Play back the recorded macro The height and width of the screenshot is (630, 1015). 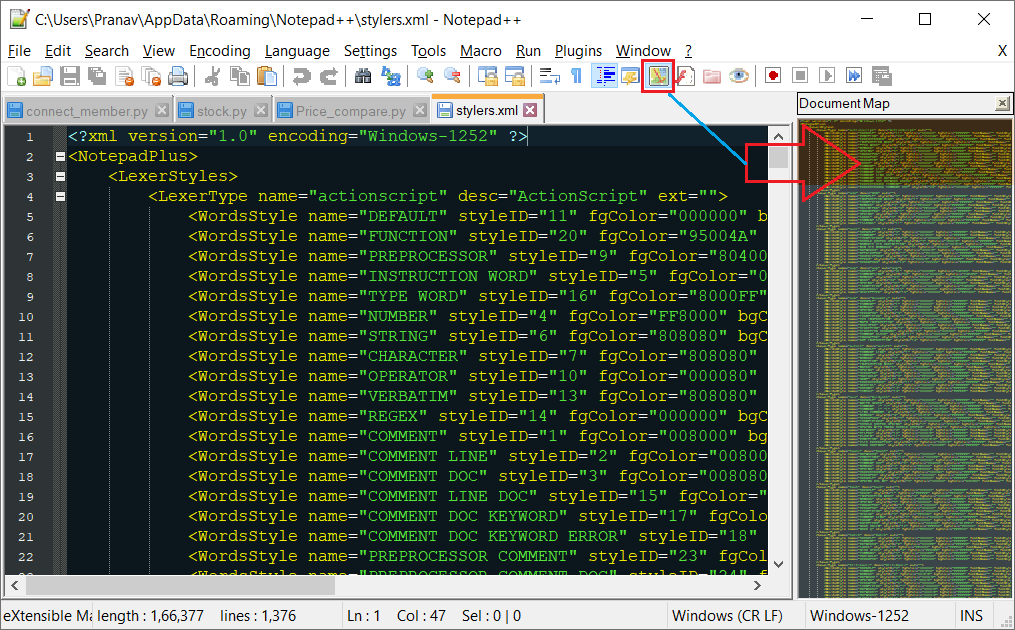coord(827,76)
